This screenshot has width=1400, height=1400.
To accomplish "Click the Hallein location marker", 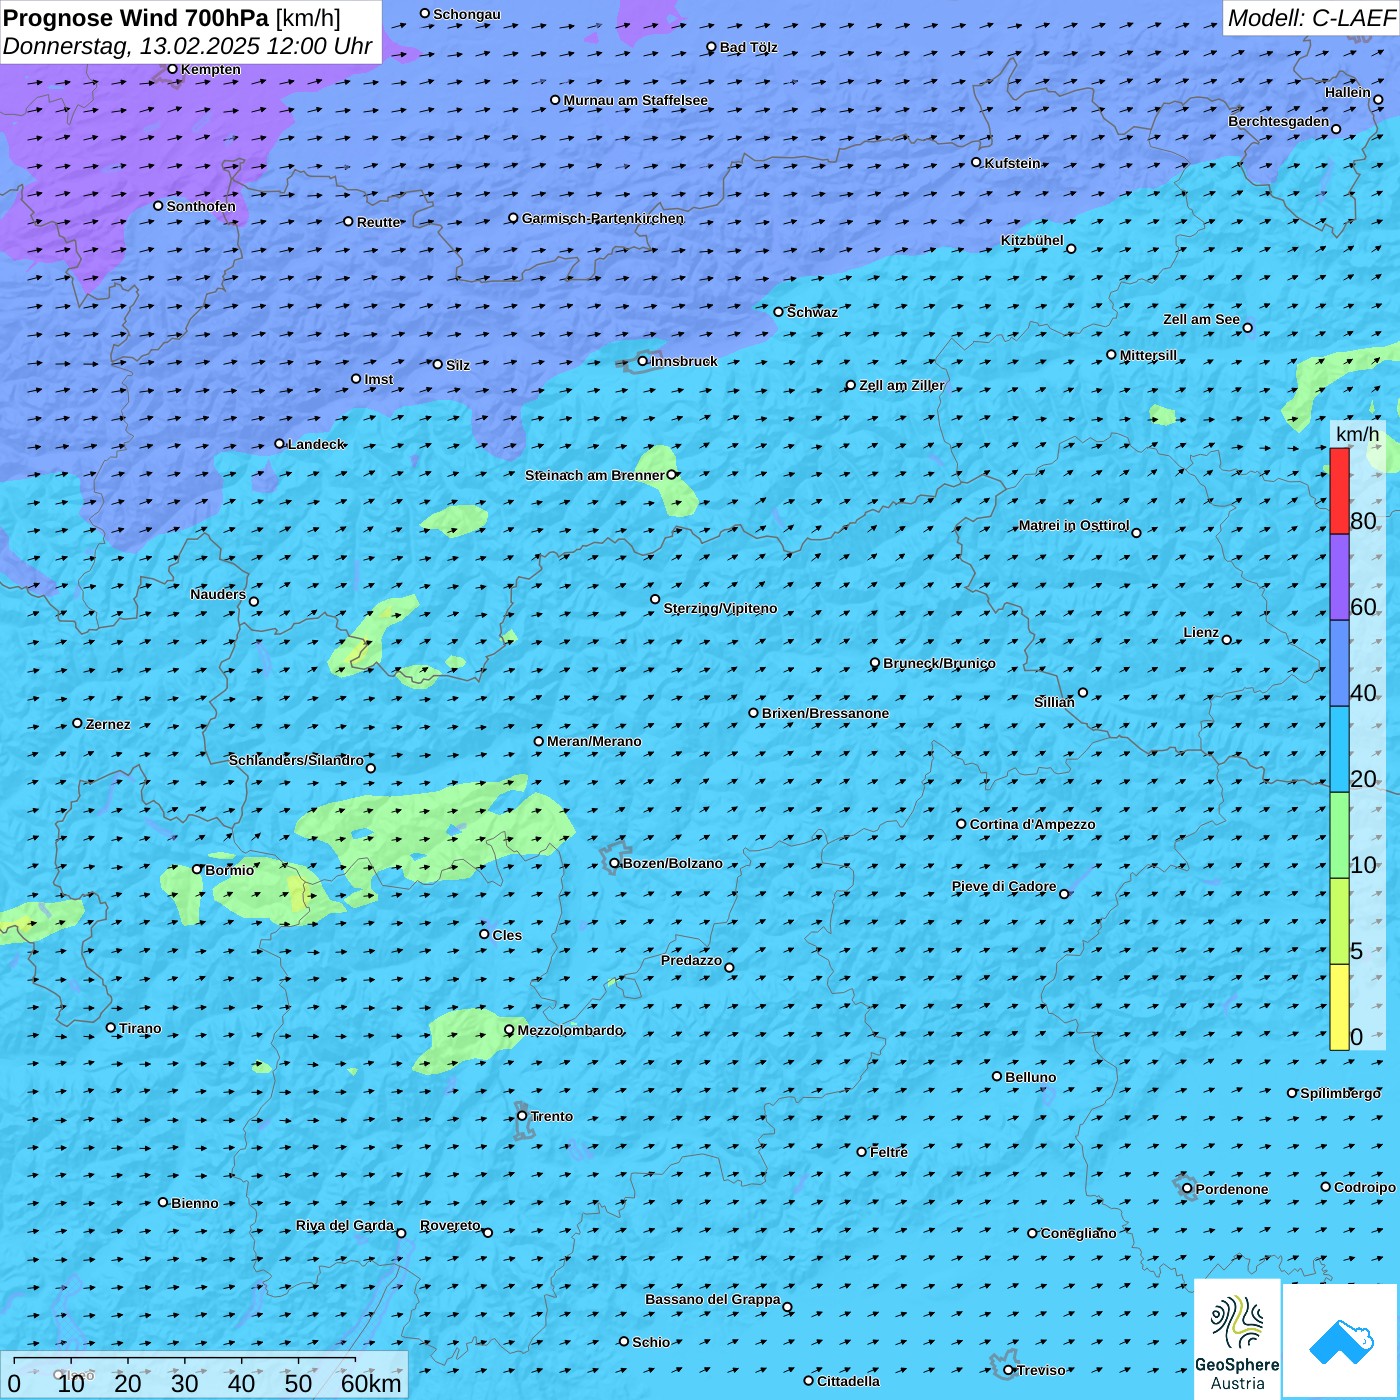I will click(1378, 100).
